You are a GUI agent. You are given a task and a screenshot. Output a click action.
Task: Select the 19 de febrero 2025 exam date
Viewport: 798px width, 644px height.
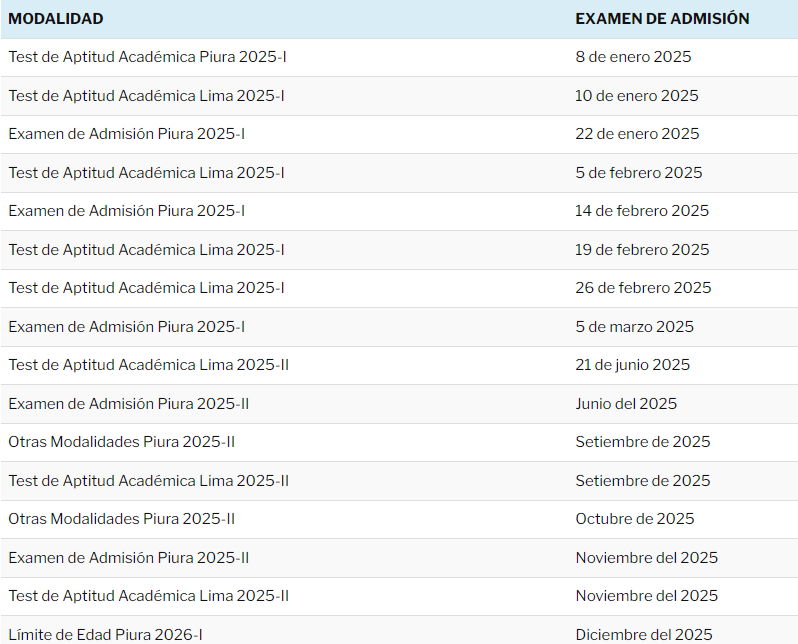[x=642, y=250]
